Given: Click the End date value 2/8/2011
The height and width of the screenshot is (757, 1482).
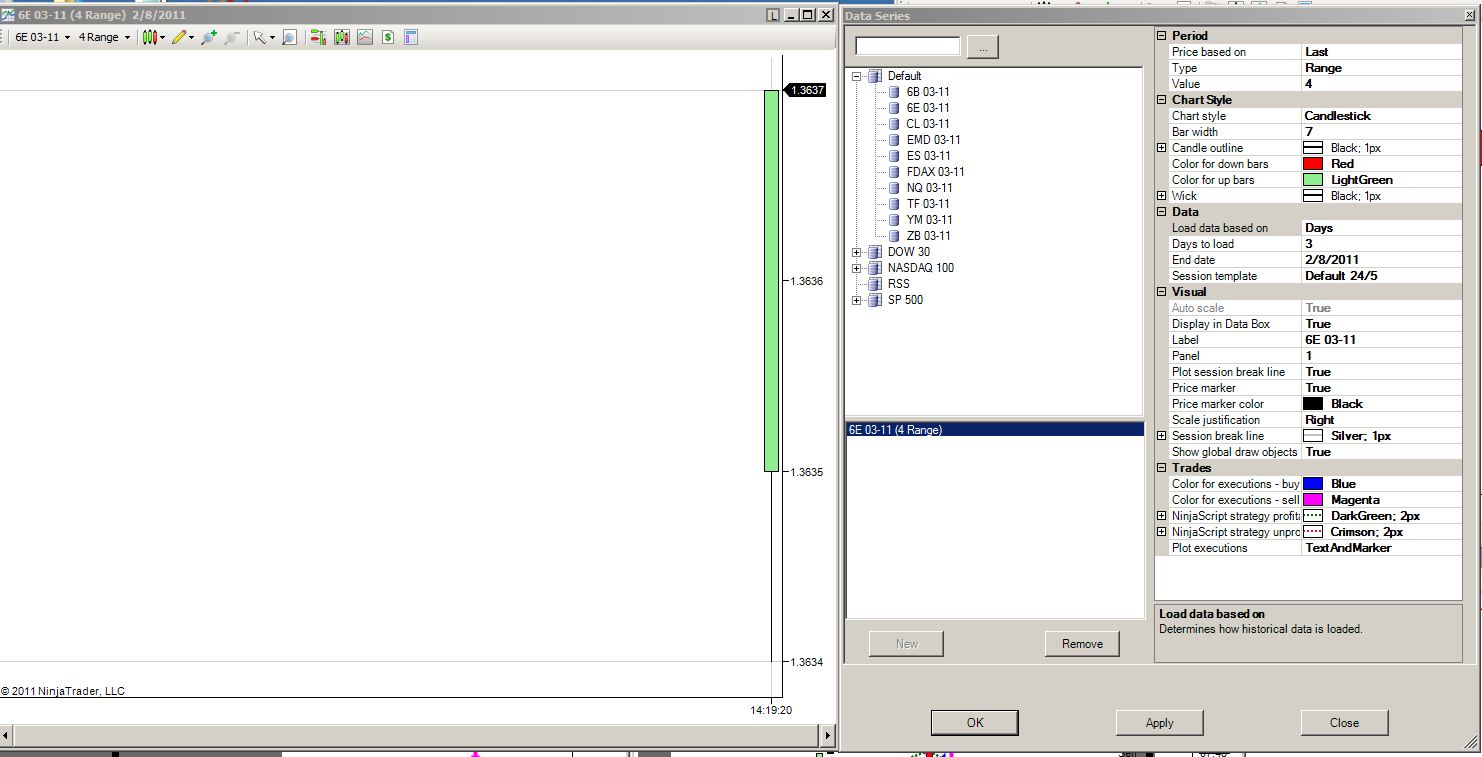Looking at the screenshot, I should [1381, 260].
